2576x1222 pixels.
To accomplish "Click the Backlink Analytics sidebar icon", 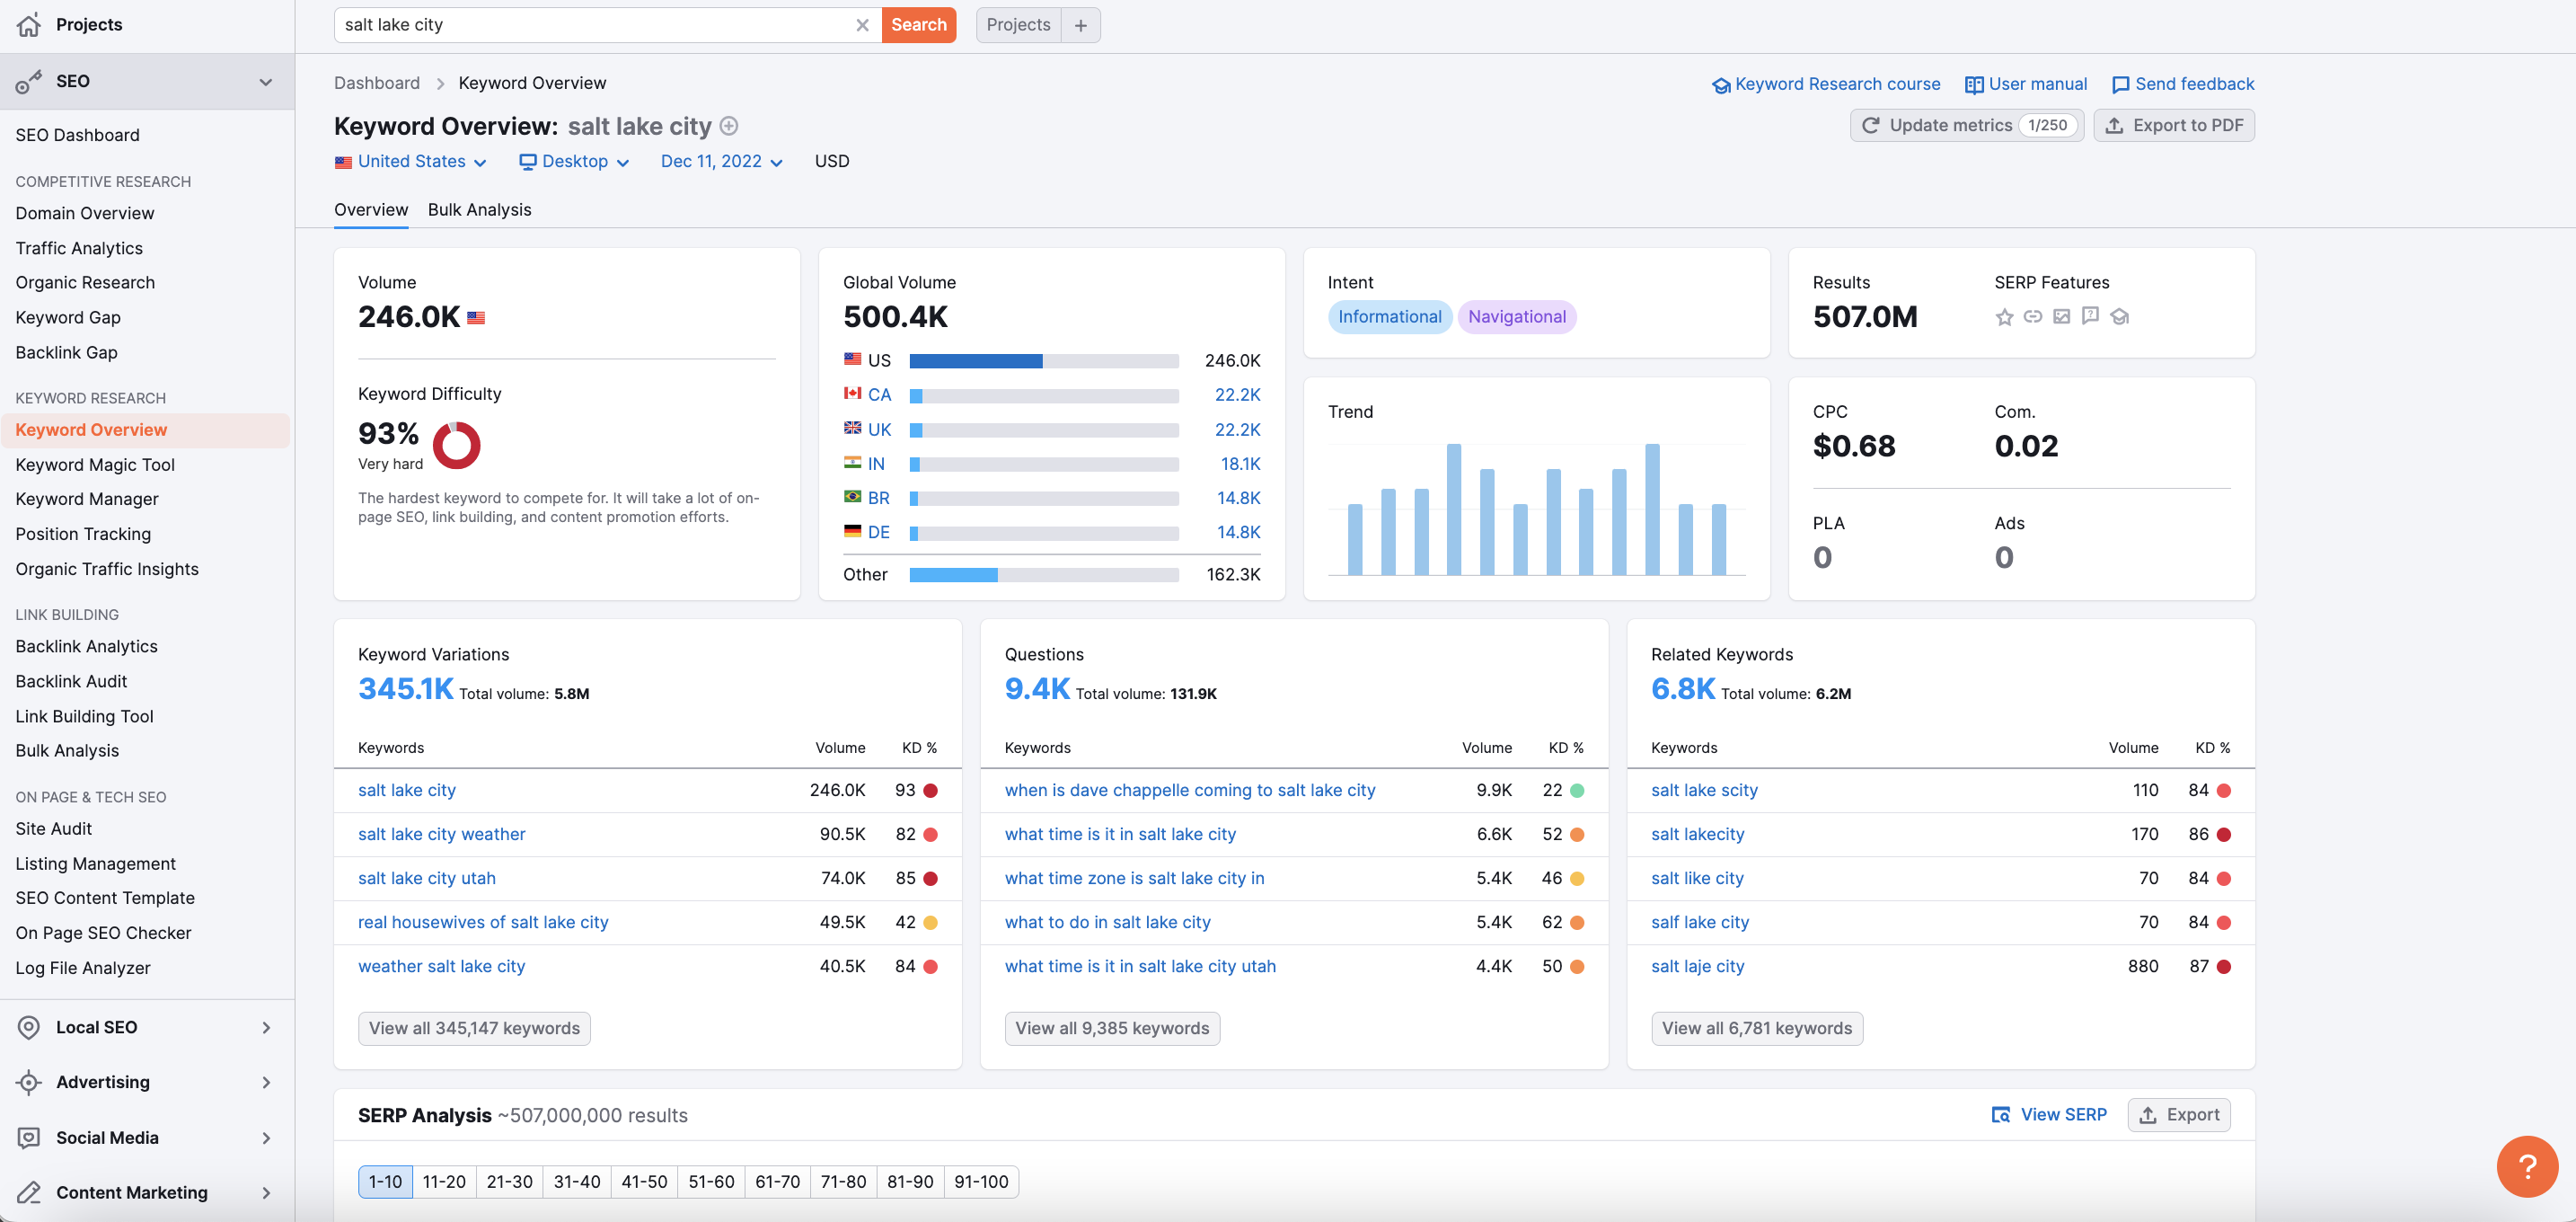I will 85,645.
